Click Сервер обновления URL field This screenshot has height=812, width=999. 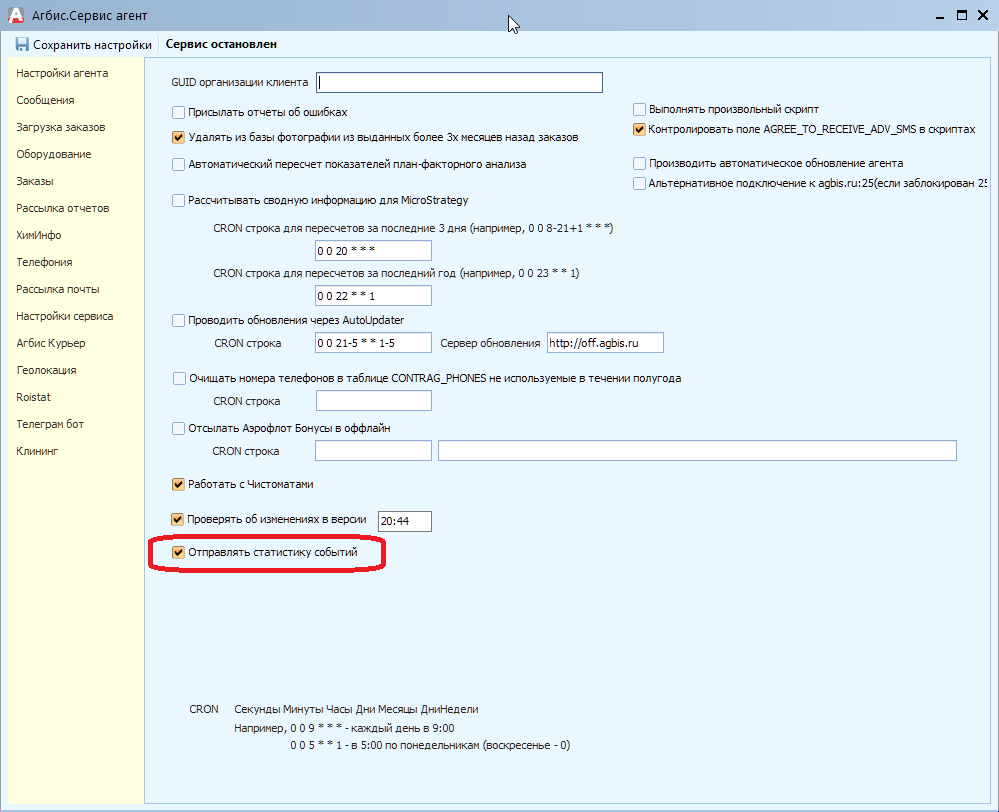[x=605, y=343]
